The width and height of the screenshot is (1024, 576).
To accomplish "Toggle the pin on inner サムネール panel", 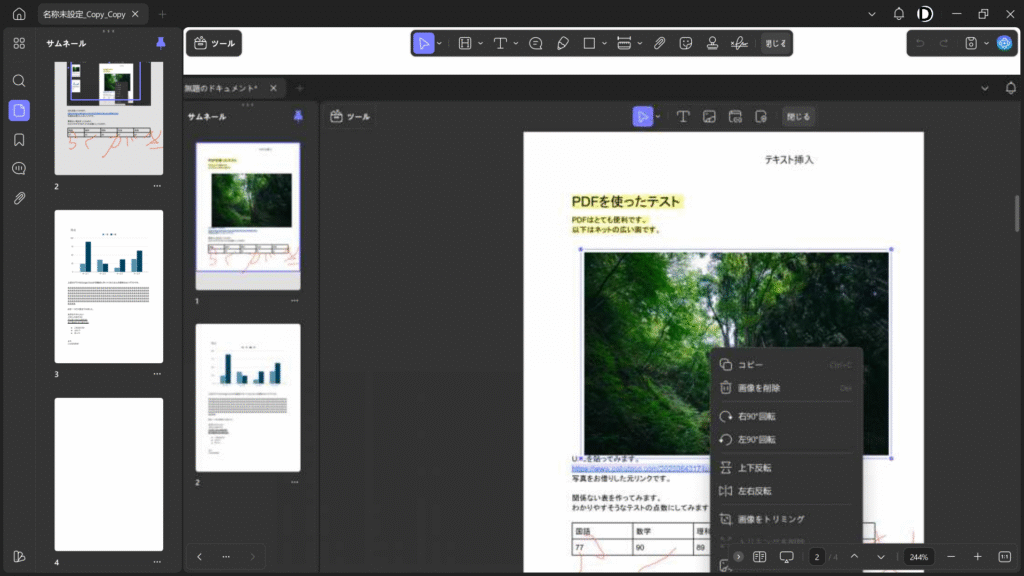I will 297,116.
